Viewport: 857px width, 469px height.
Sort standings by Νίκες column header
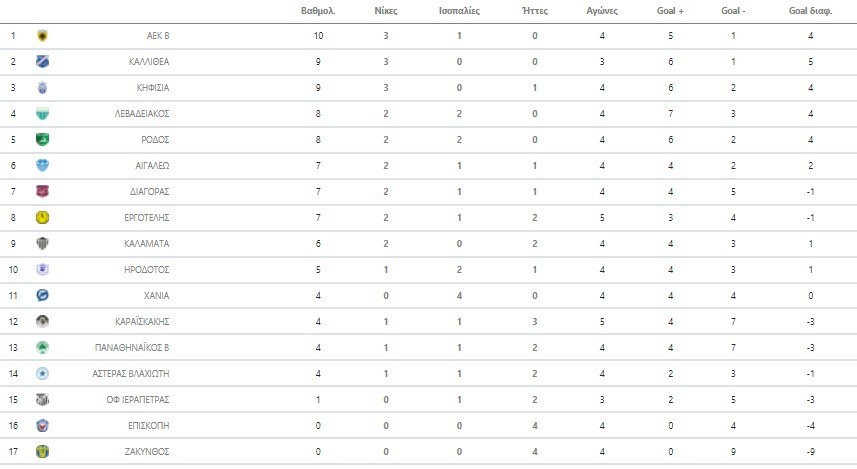pos(386,12)
